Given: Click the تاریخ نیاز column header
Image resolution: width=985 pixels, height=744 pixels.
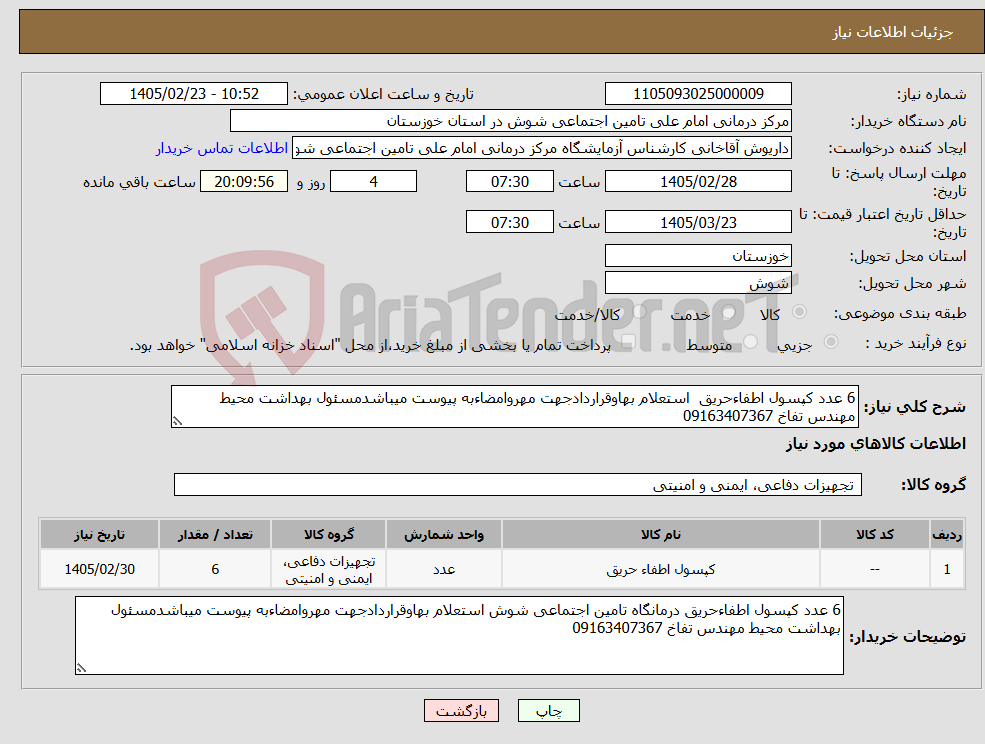Looking at the screenshot, I should 99,534.
